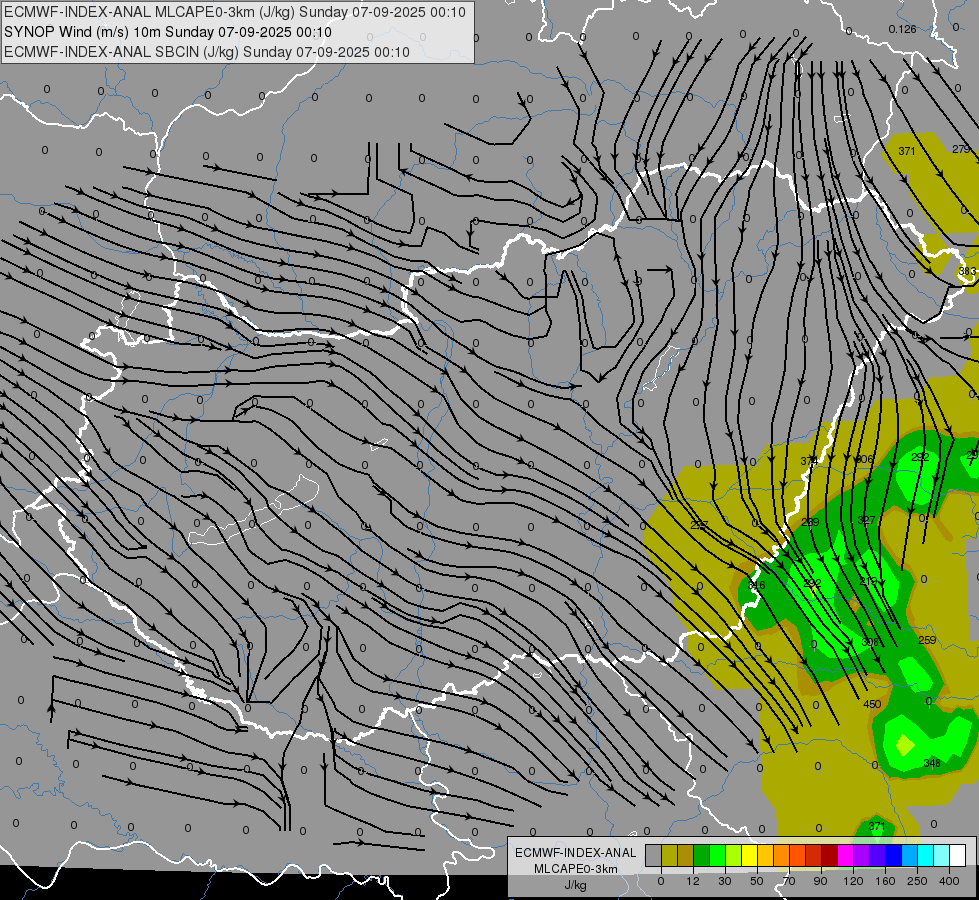
Task: Click the legend scale label 30
Action: coord(725,881)
